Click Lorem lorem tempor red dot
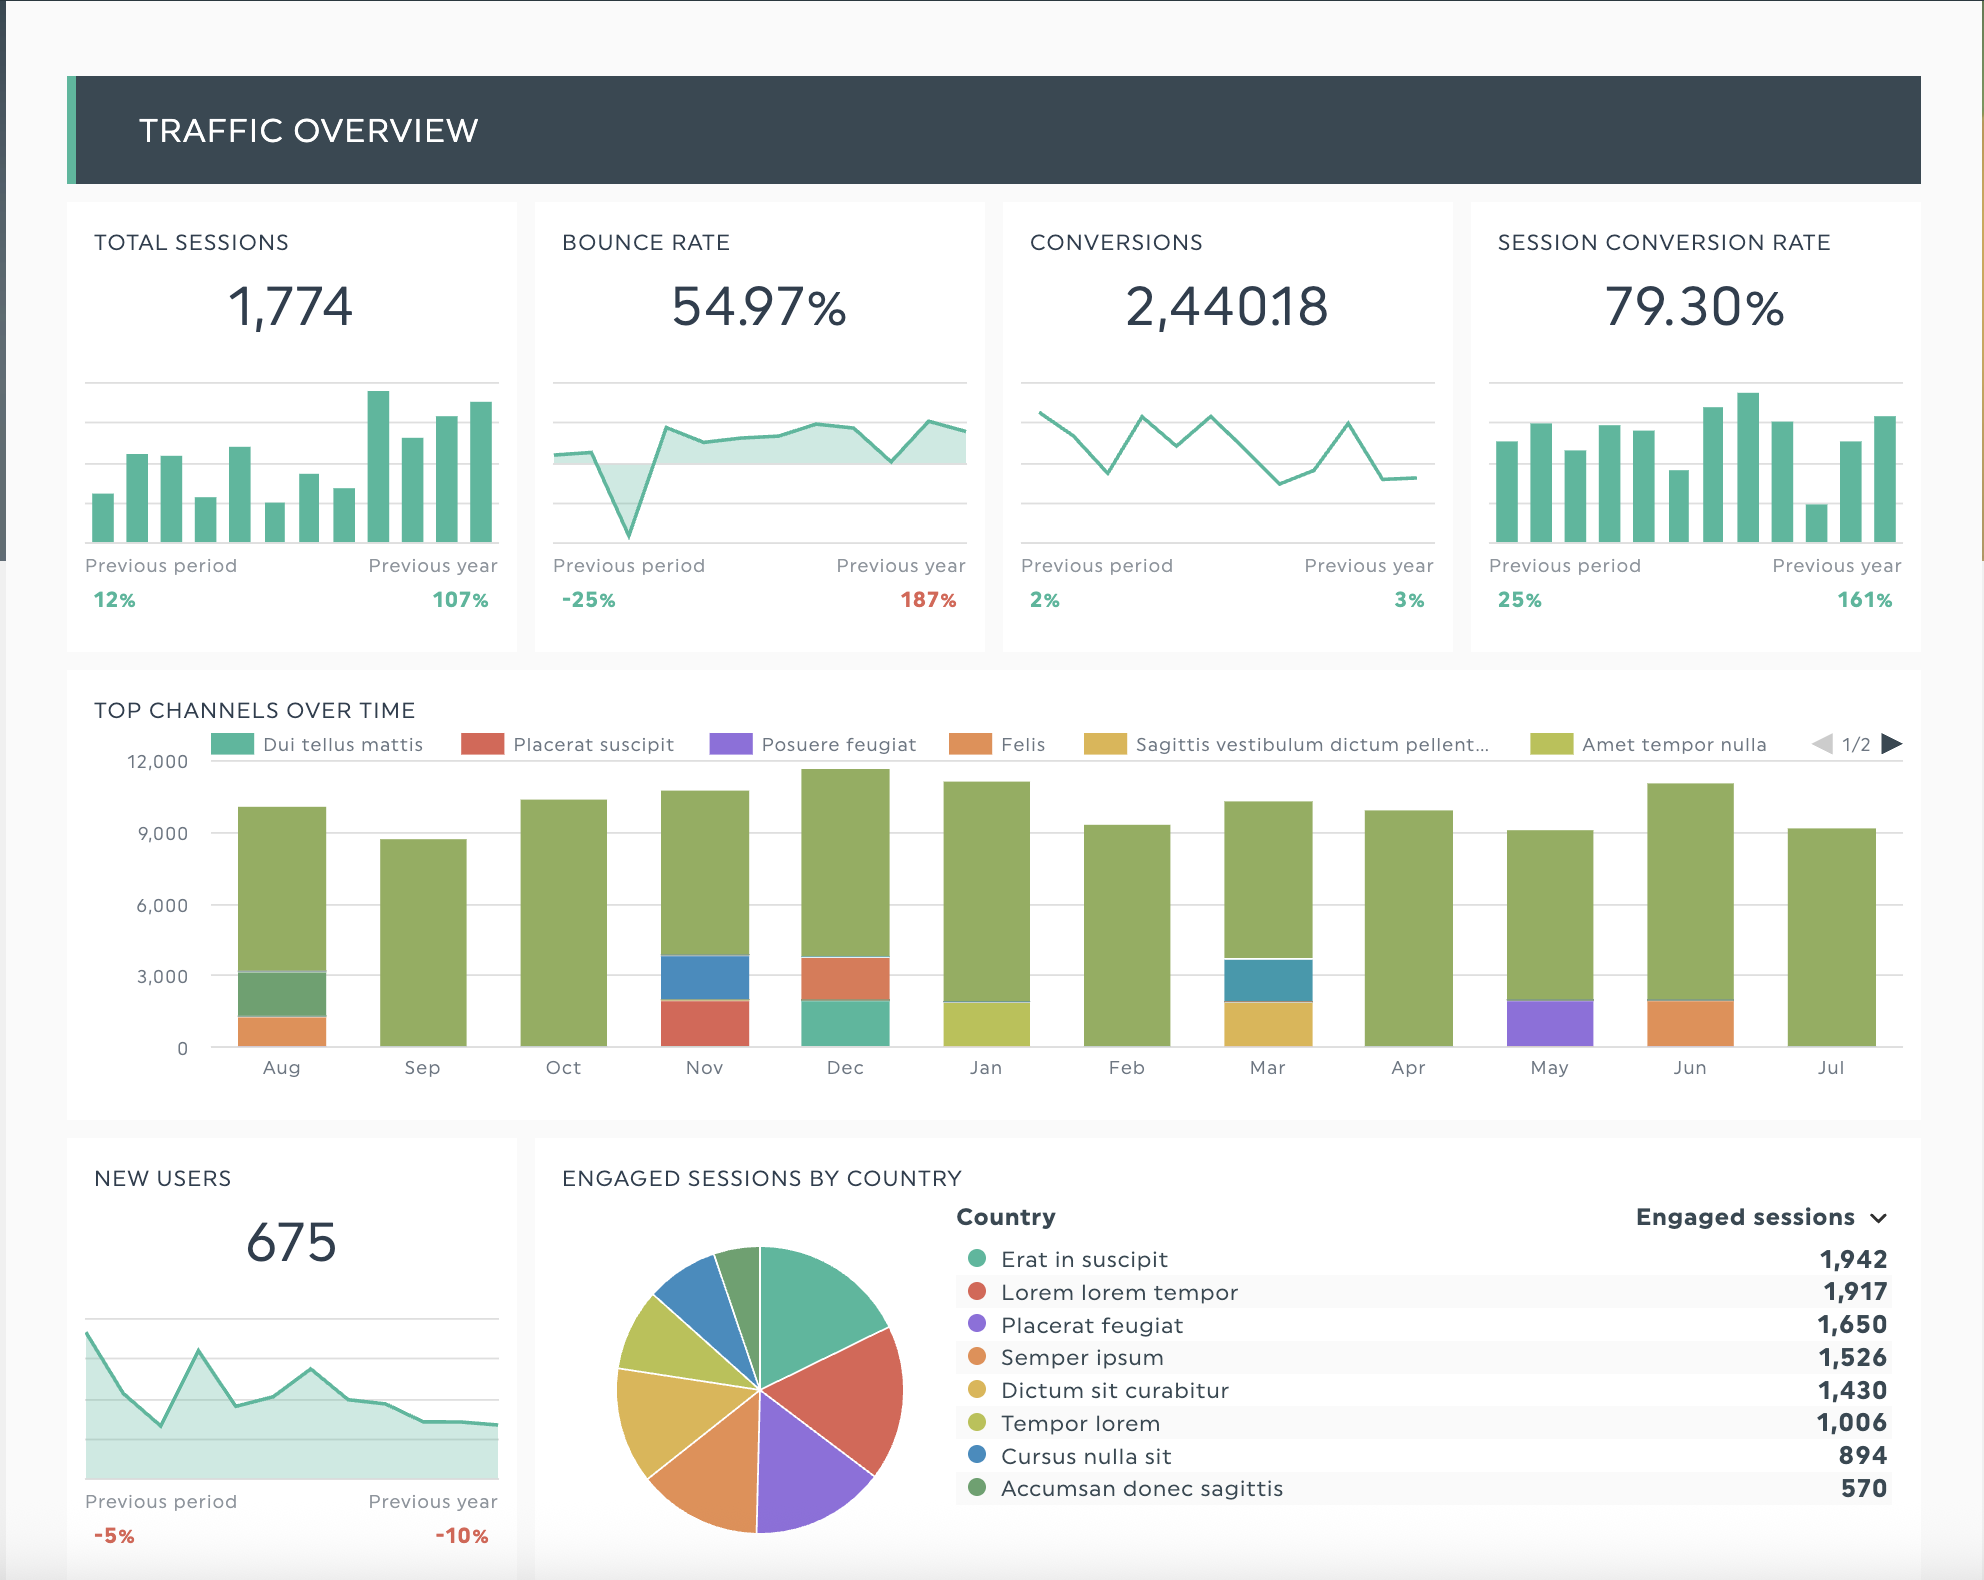Viewport: 1984px width, 1580px height. click(977, 1291)
